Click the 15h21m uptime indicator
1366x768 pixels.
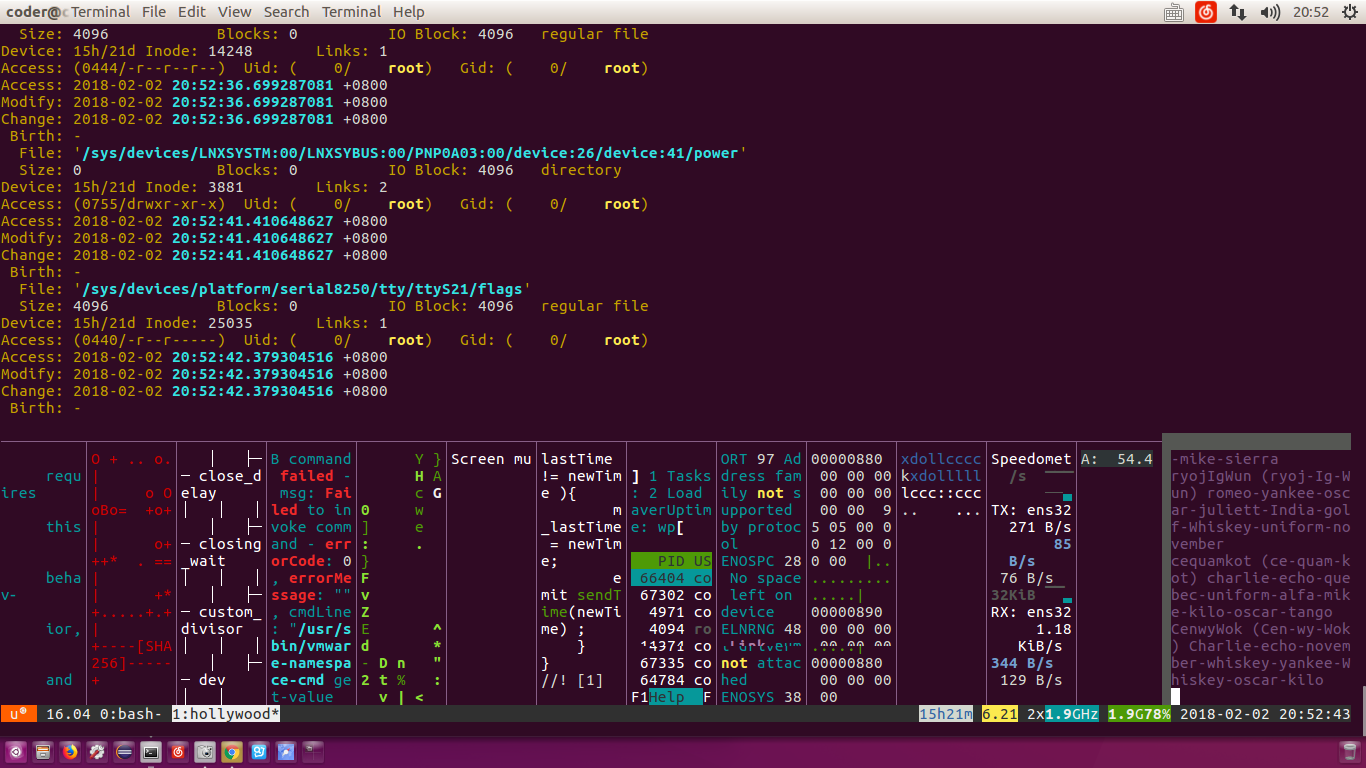click(945, 714)
